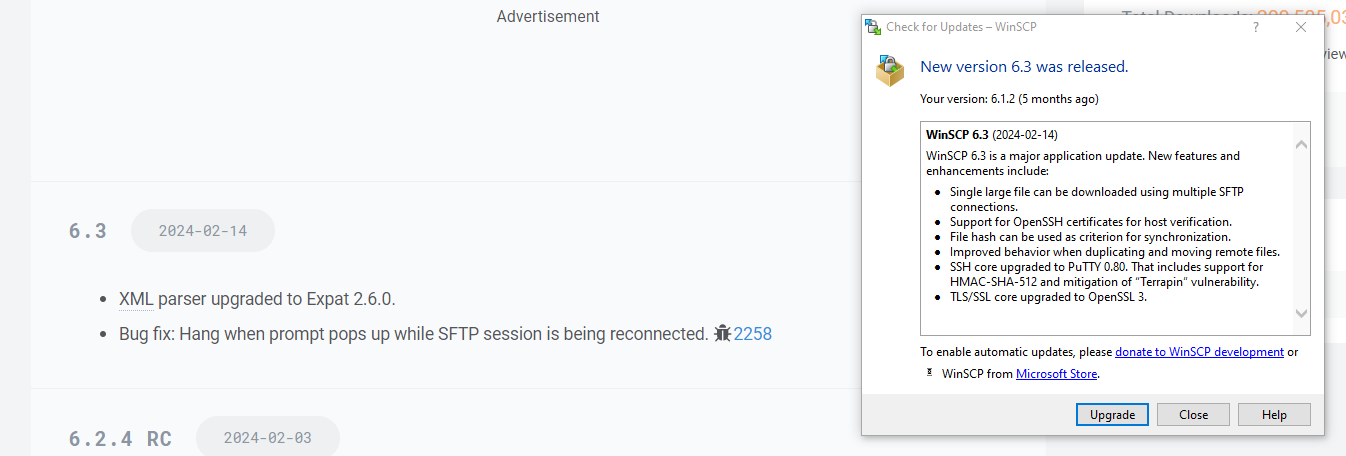
Task: Click the 6.2.4 RC version heading
Action: 120,439
